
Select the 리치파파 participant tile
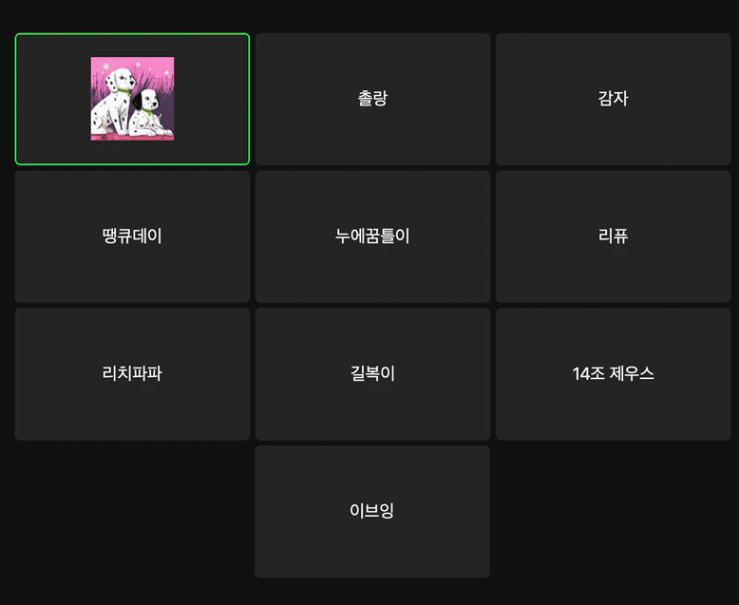pos(132,374)
